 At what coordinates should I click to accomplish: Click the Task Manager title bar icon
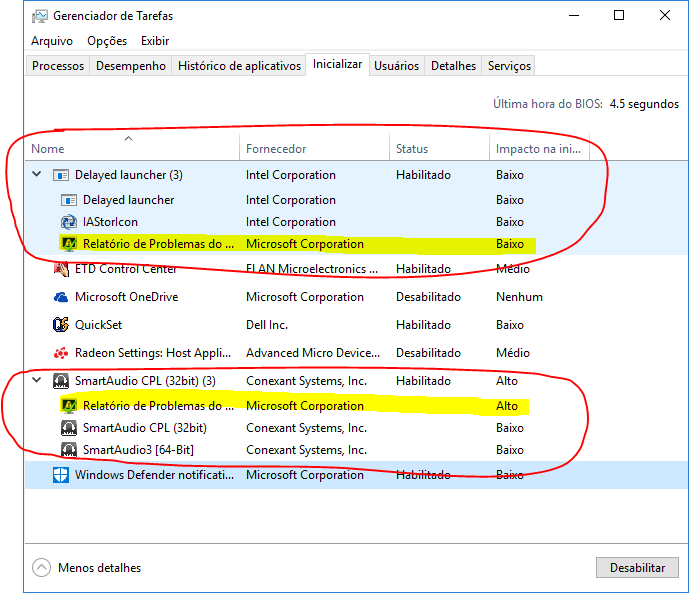coord(40,16)
